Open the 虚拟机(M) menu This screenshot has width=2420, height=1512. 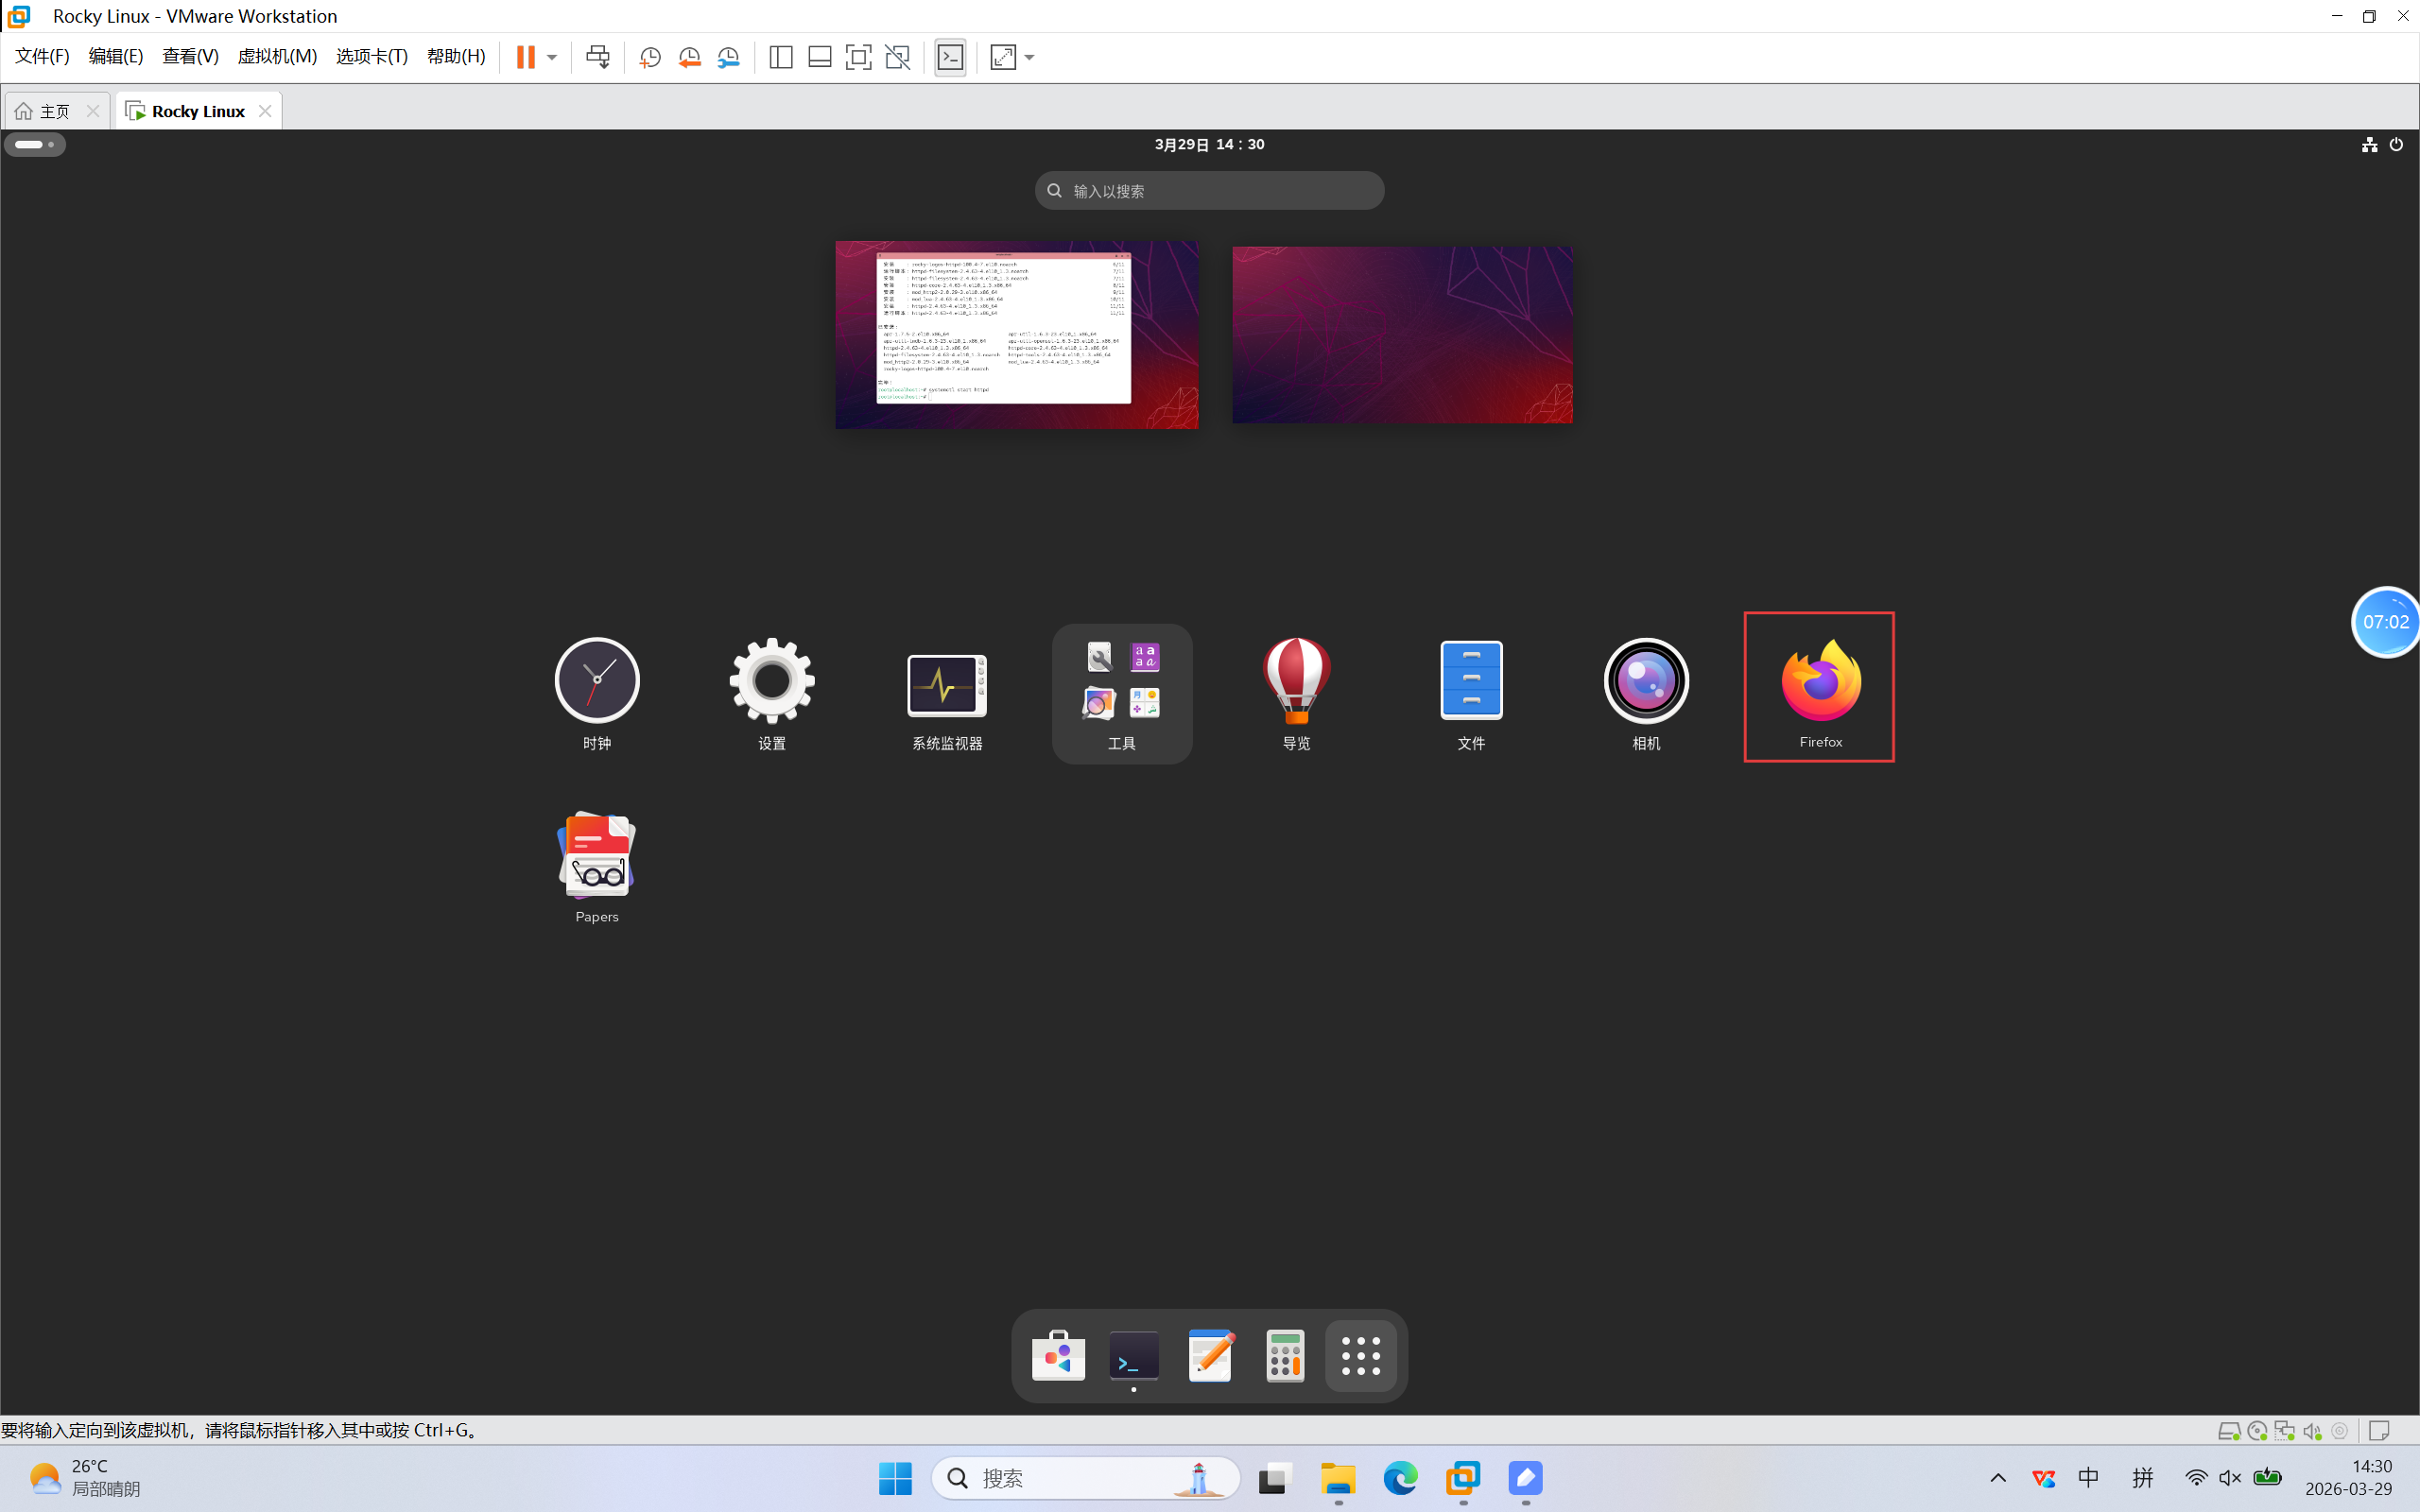(x=277, y=57)
